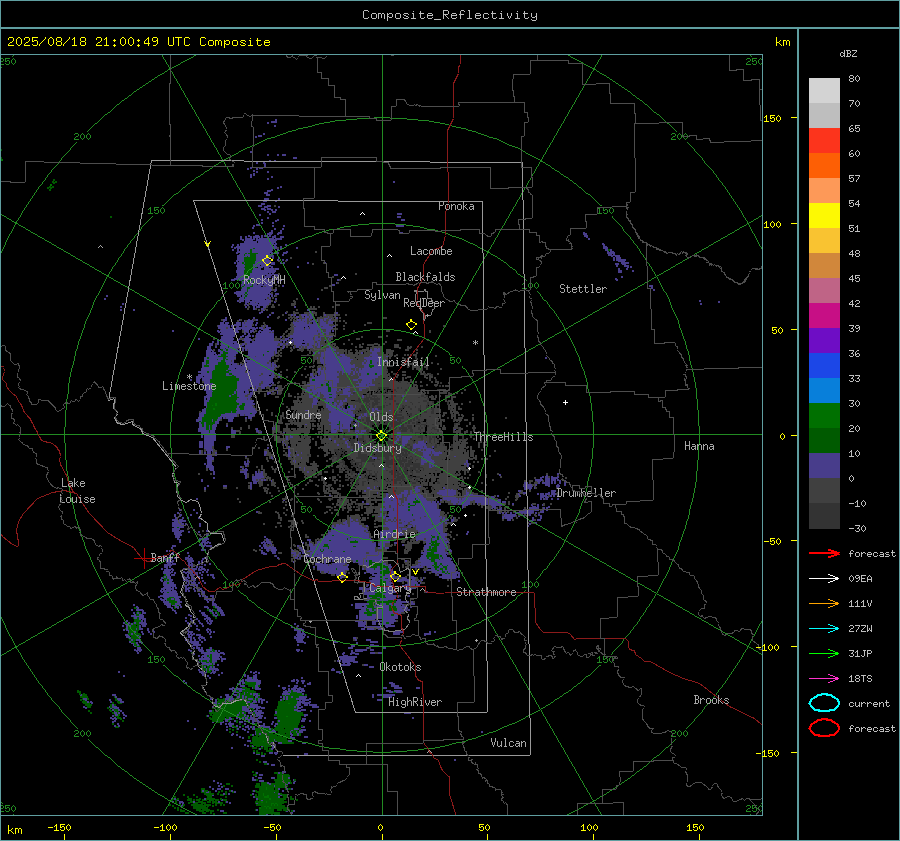Click the Innisfail city label
The height and width of the screenshot is (841, 900).
[403, 362]
